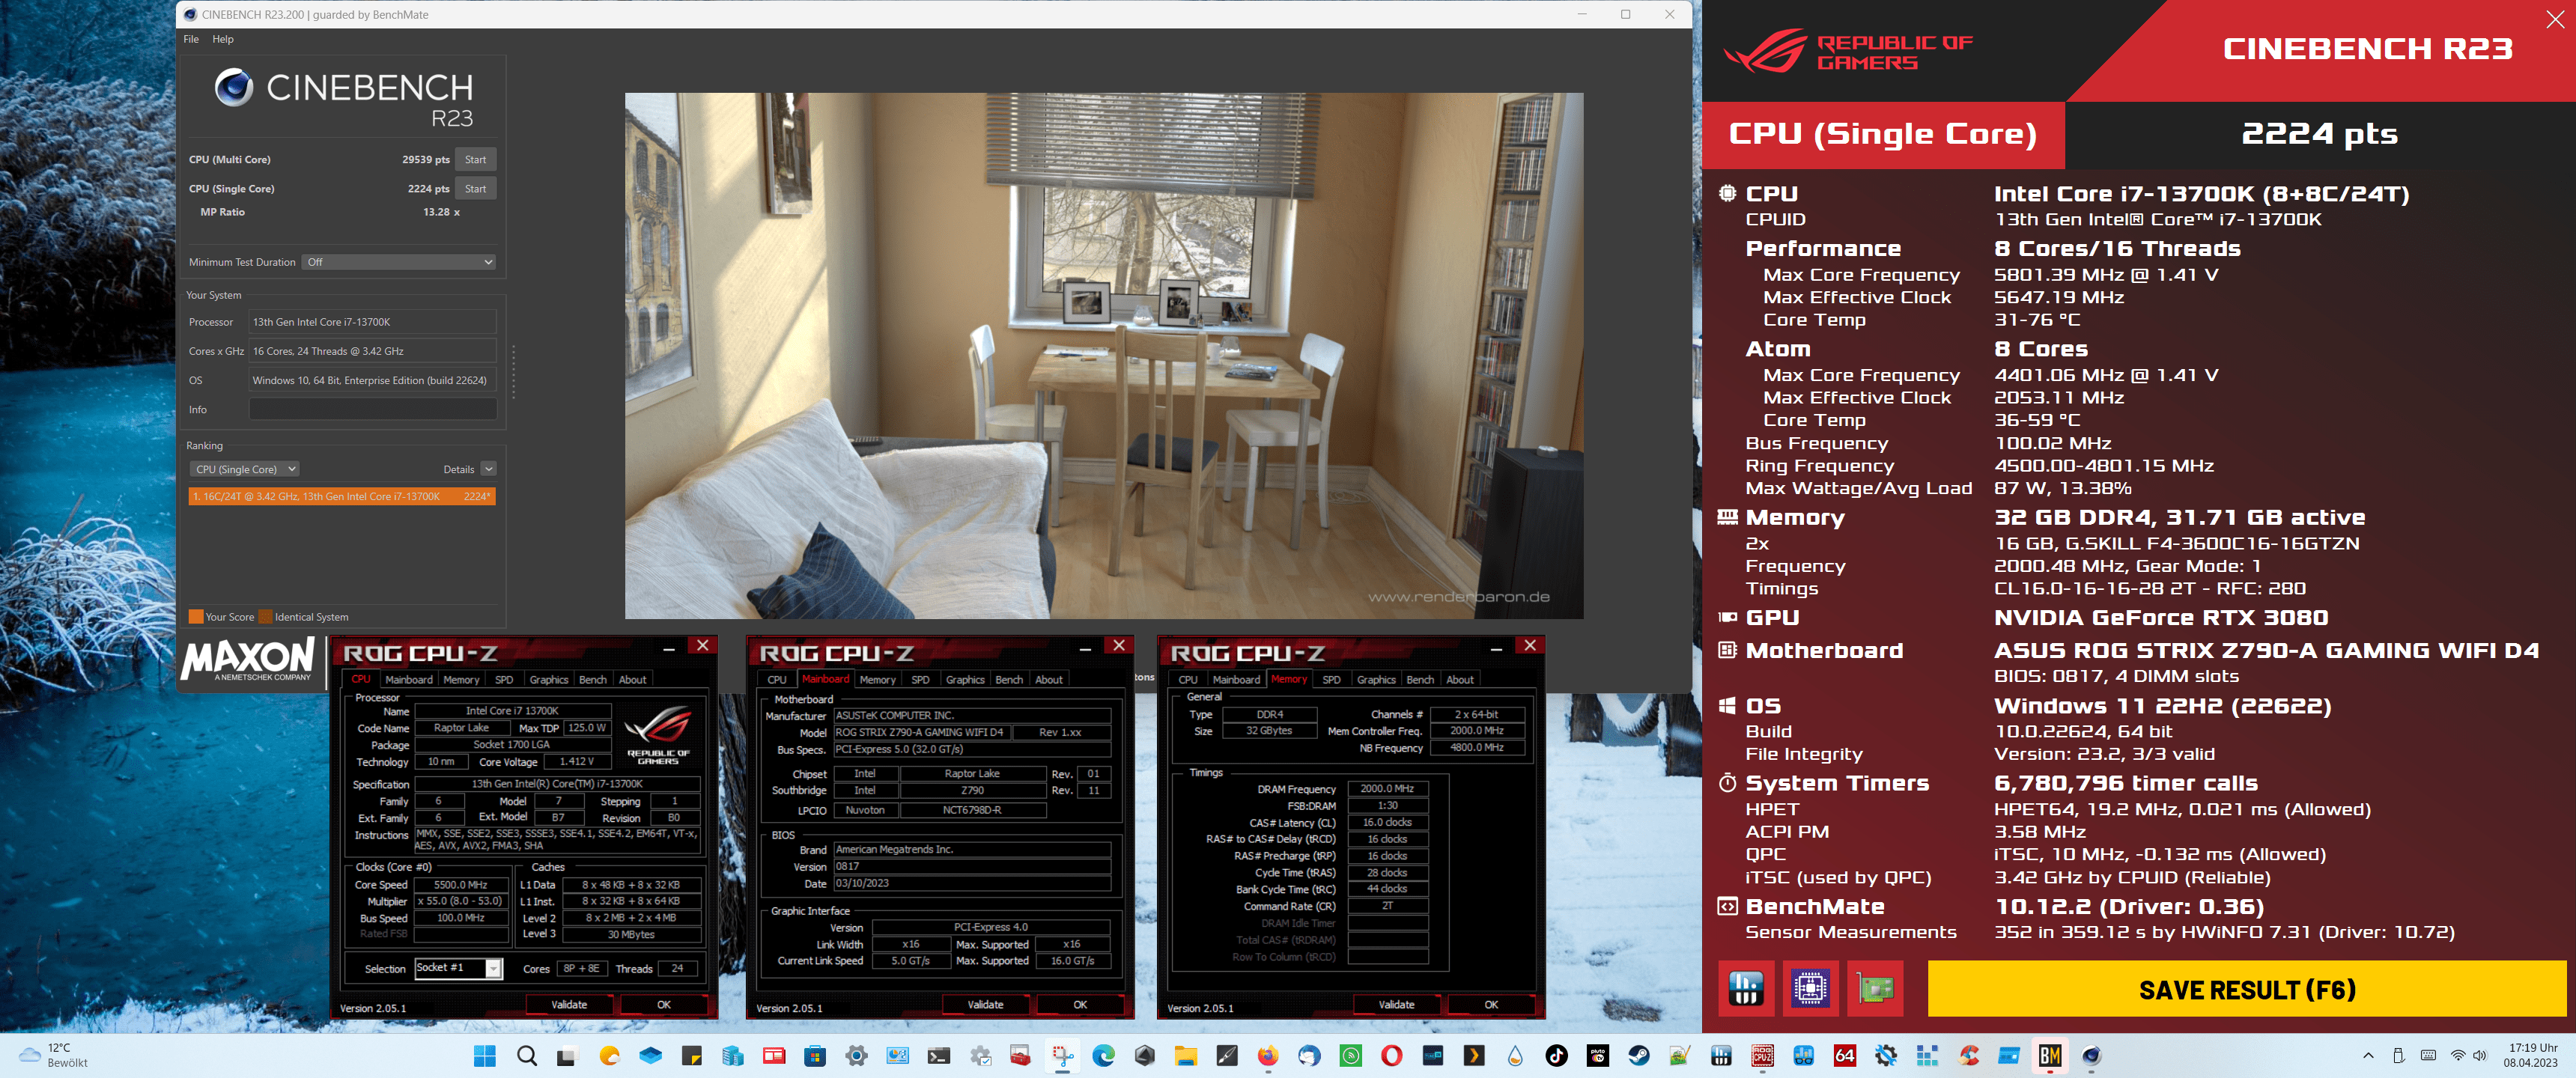Click the Processor field '13th Gen Intel Core i7-13700K'

[x=372, y=322]
